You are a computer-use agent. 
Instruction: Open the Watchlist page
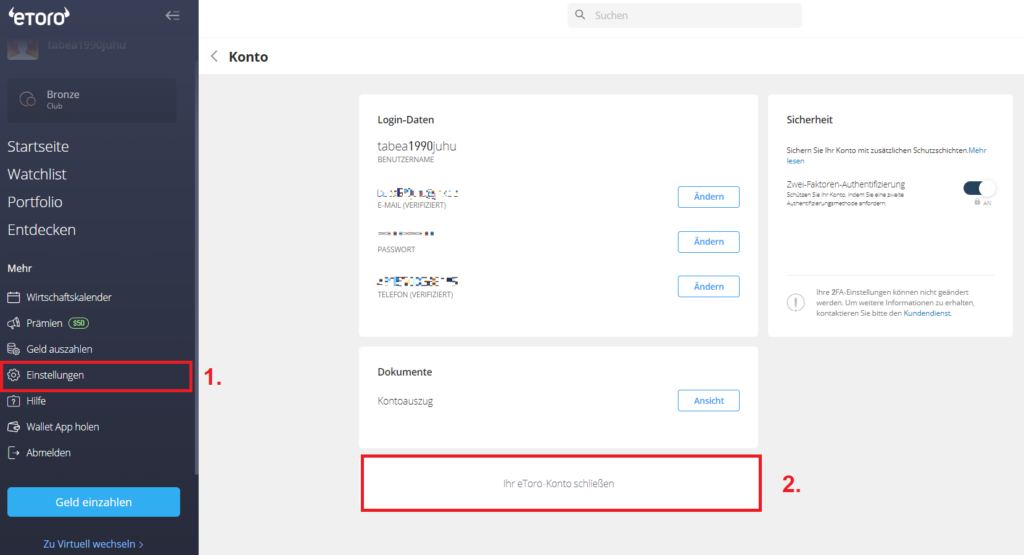[x=37, y=174]
